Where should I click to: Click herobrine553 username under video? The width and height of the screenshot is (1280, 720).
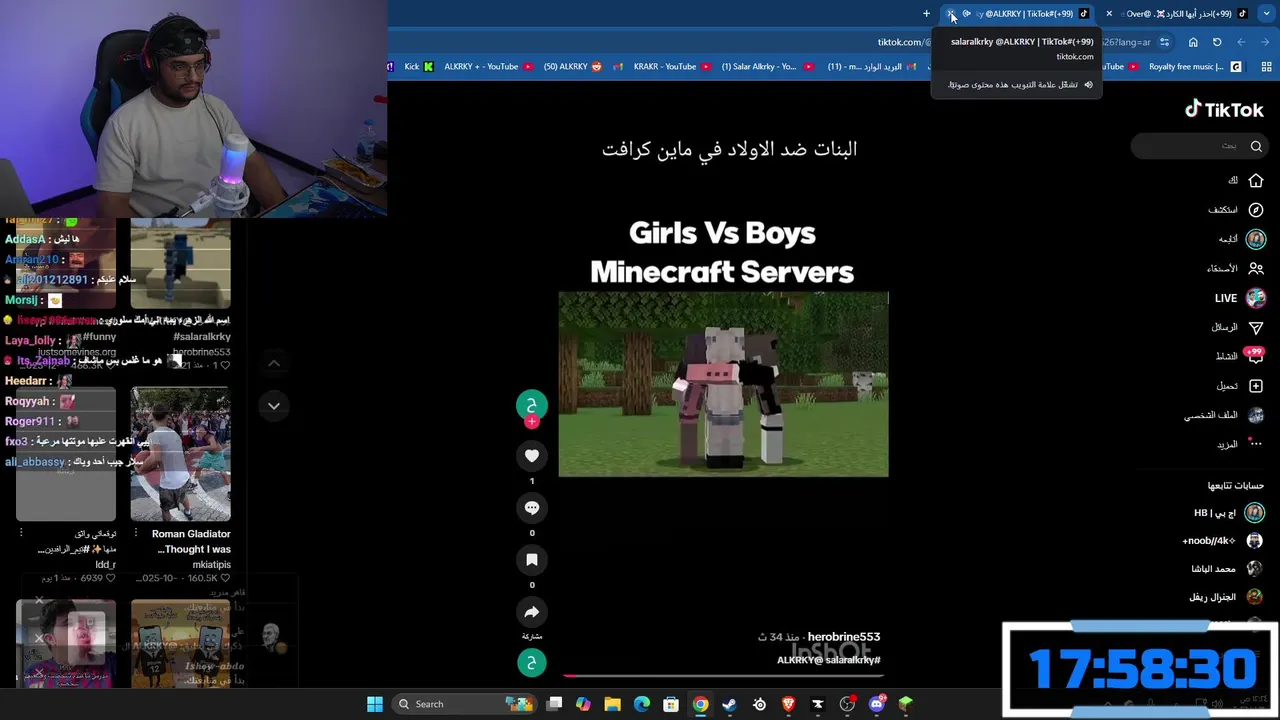[844, 637]
